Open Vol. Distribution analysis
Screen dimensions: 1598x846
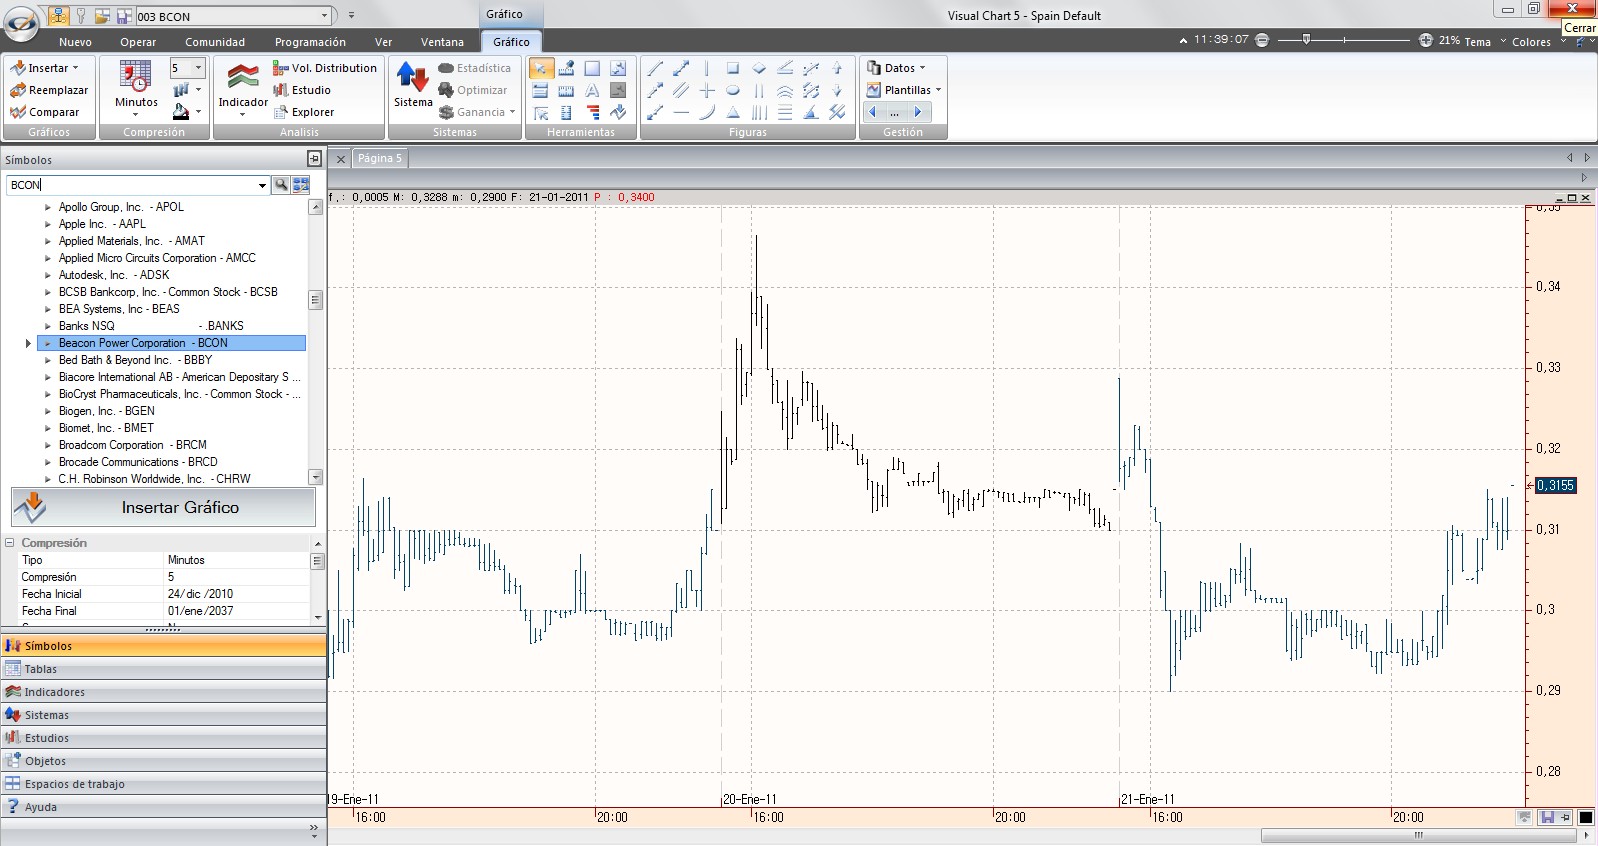tap(325, 68)
